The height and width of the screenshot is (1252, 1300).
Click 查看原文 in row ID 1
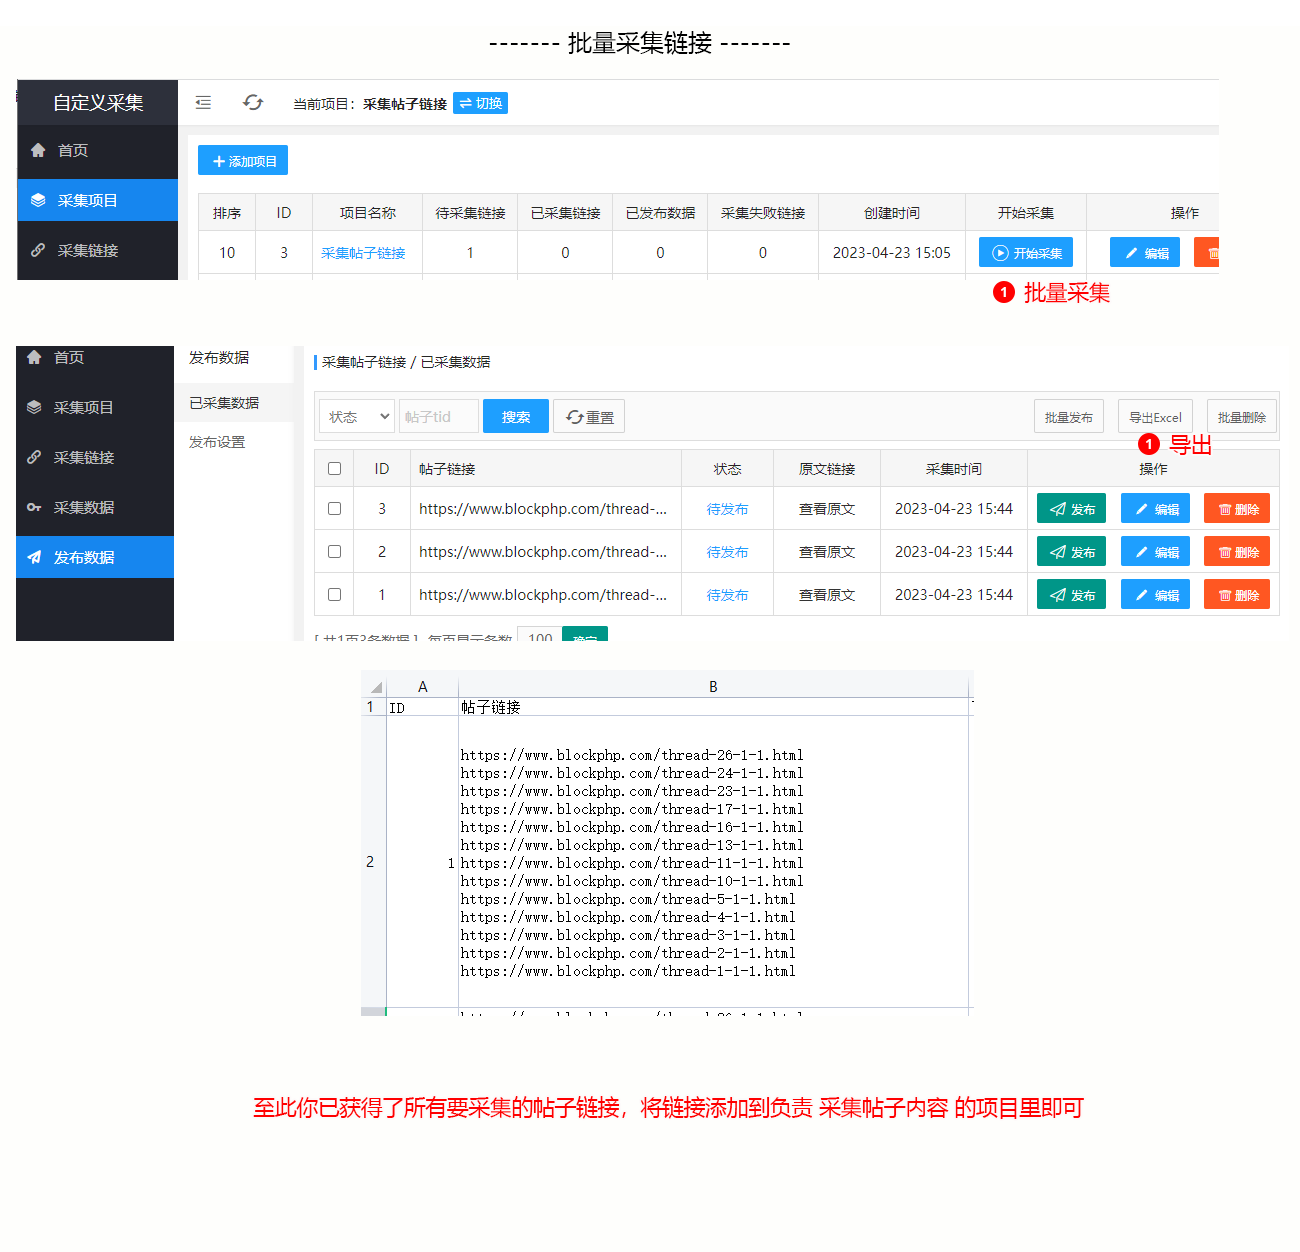point(827,595)
